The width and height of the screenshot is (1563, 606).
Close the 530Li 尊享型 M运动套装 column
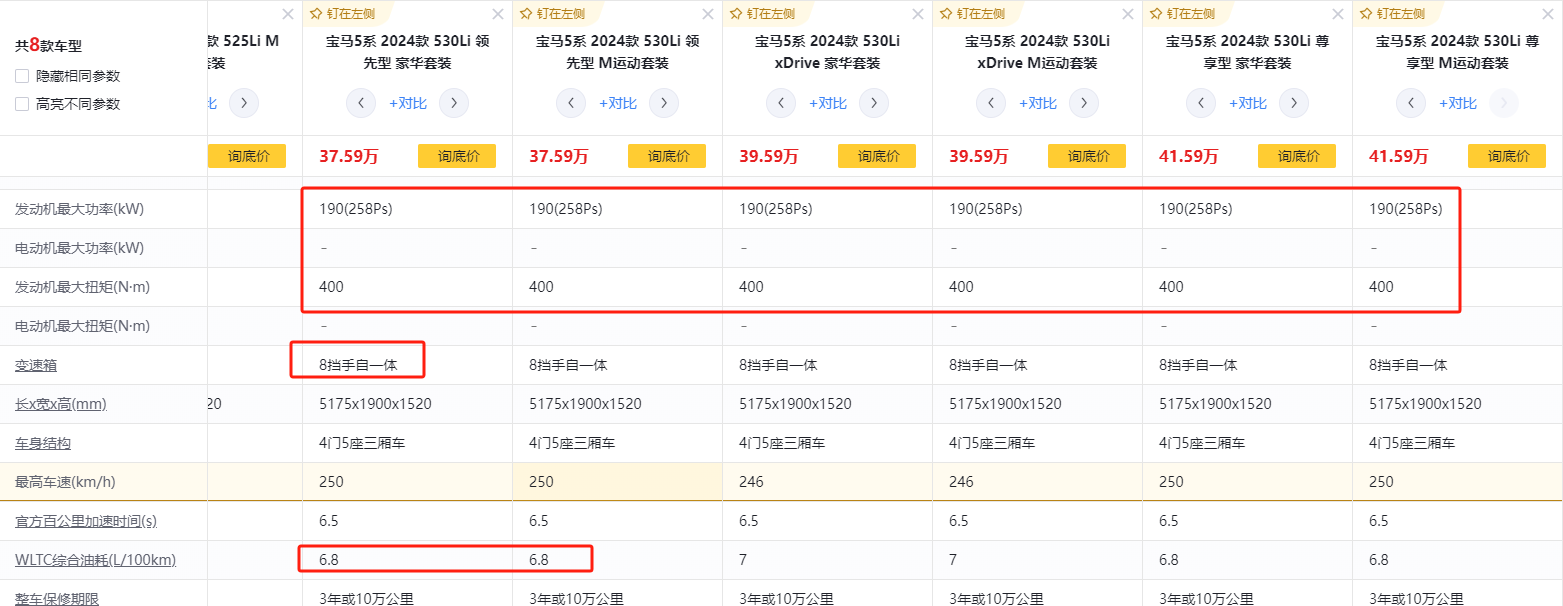point(1548,14)
